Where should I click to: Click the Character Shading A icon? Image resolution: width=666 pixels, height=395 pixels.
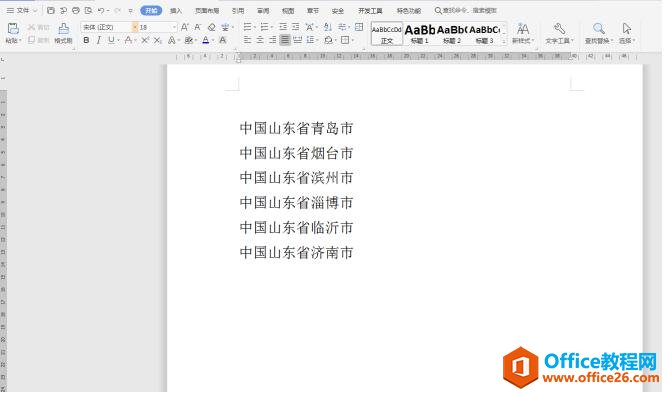(223, 40)
